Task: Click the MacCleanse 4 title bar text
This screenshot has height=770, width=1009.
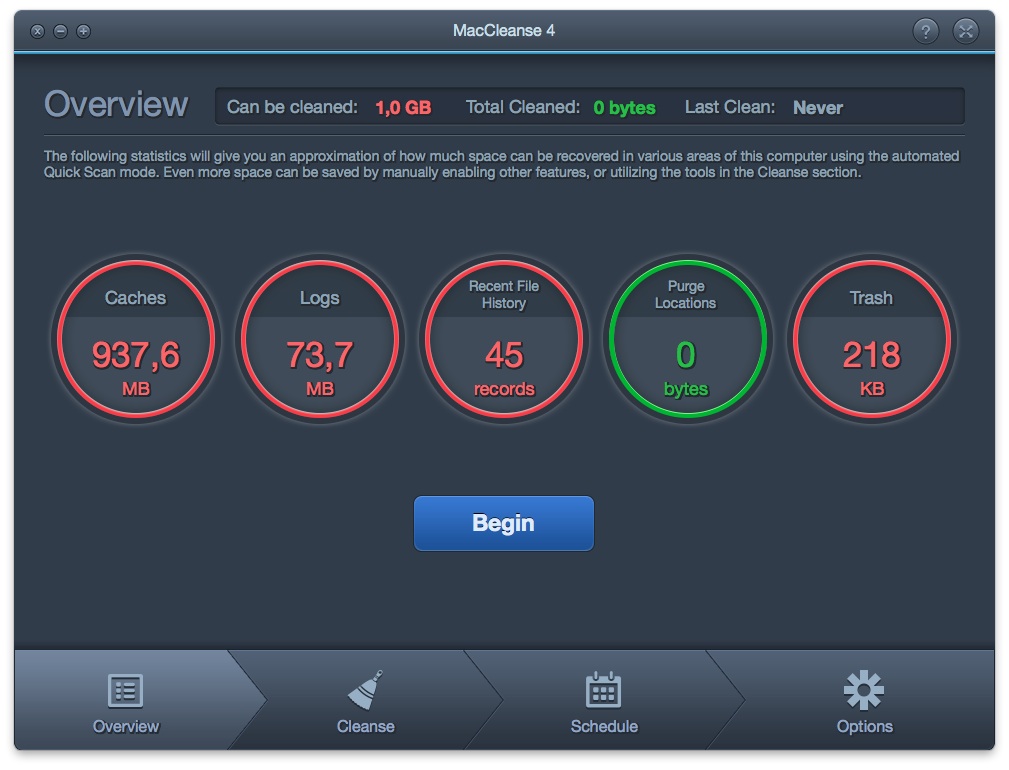Action: point(504,31)
